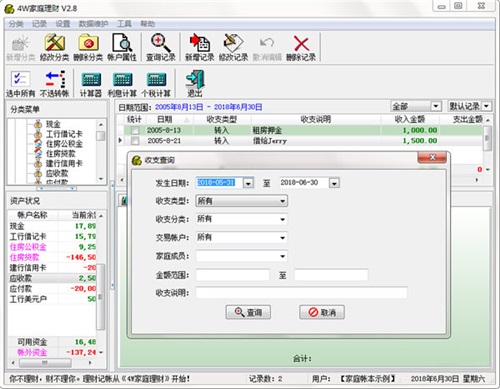Select the 租房押金 record description
The height and width of the screenshot is (389, 500).
[267, 130]
